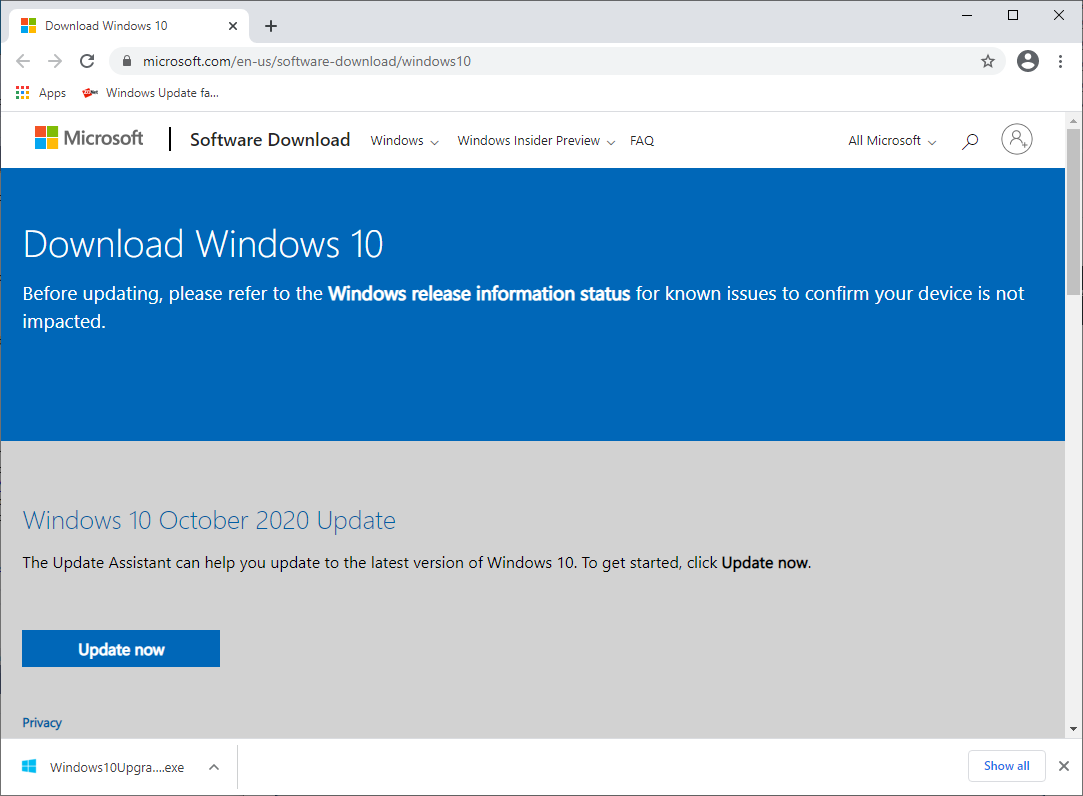Click the Microsoft logo
This screenshot has height=796, width=1083.
coord(89,138)
